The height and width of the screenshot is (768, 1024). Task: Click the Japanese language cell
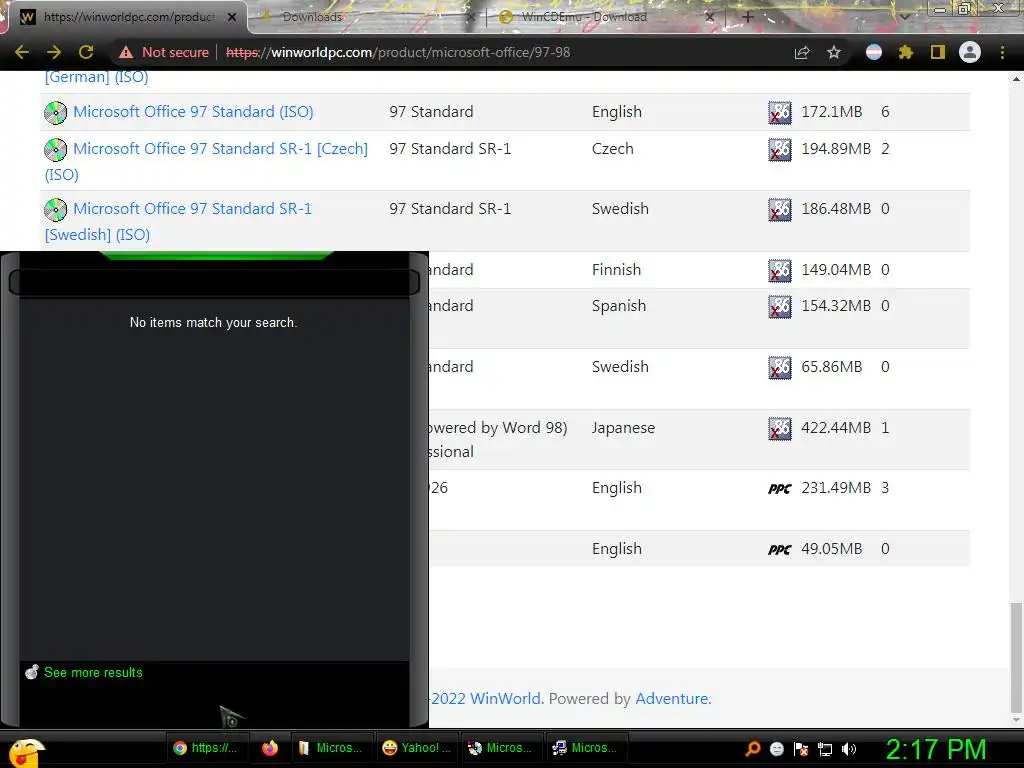click(623, 428)
